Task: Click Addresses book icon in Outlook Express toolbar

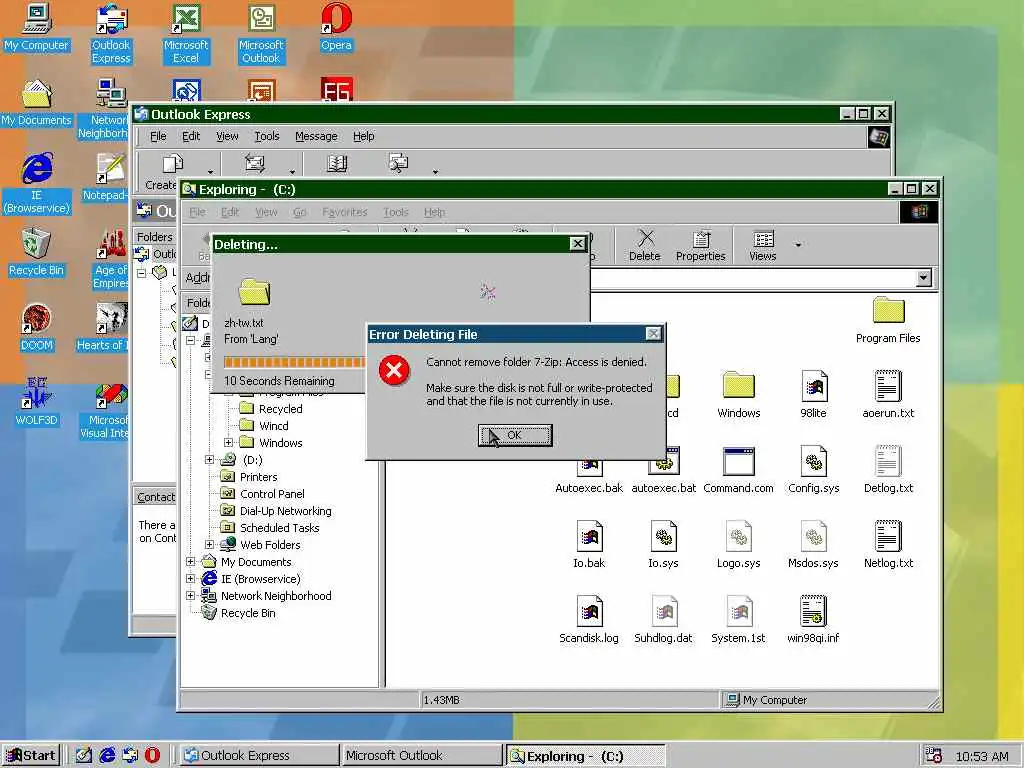Action: point(337,163)
